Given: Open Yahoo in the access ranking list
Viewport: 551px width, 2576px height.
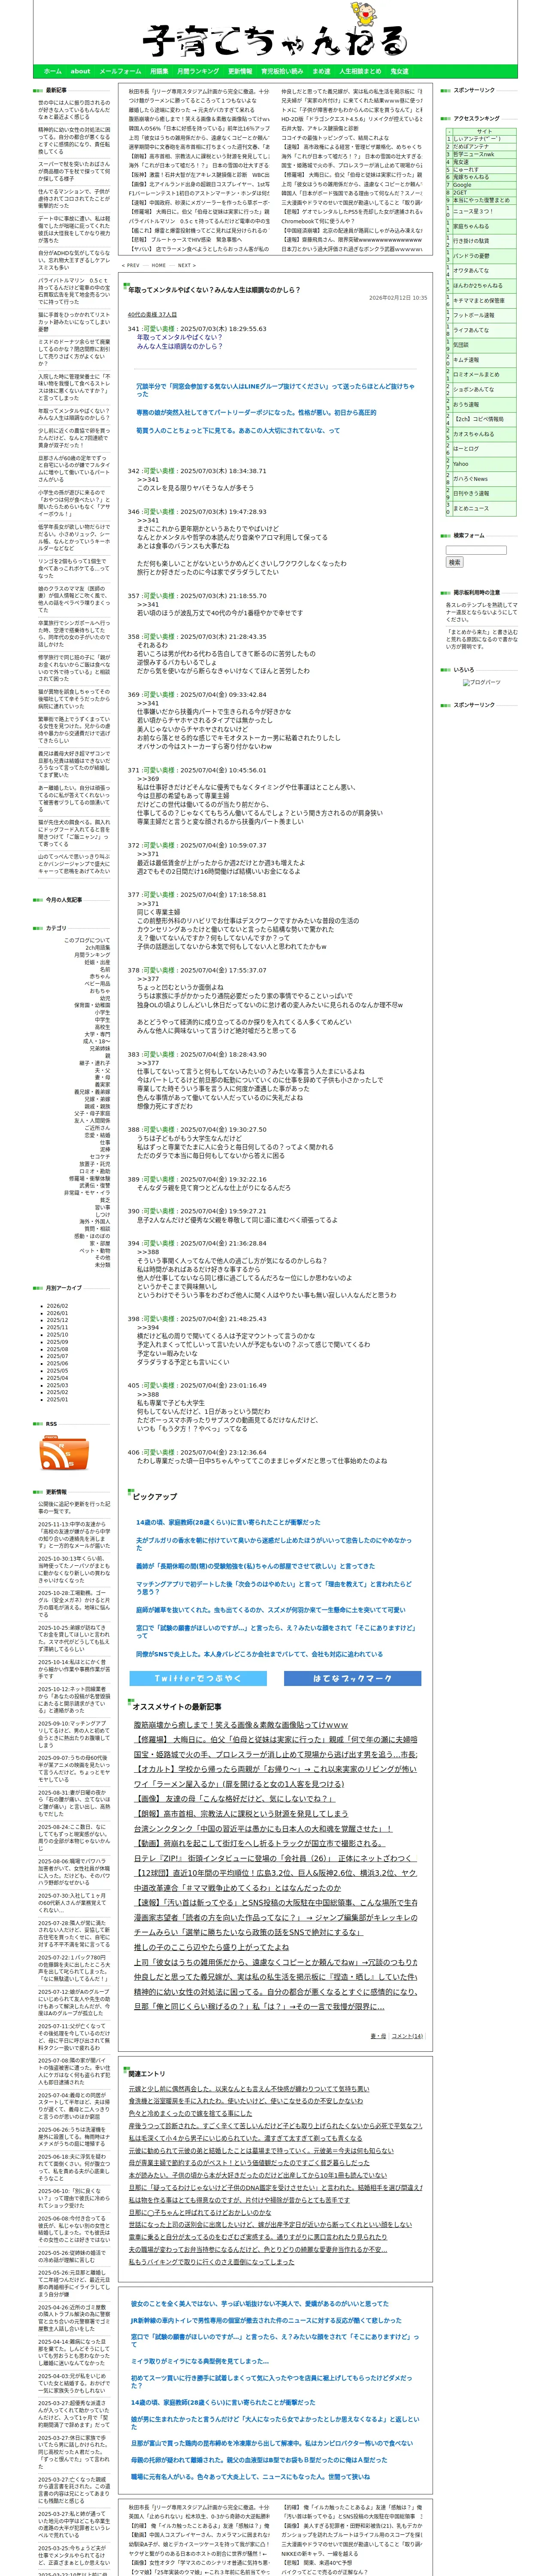Looking at the screenshot, I should (x=460, y=464).
